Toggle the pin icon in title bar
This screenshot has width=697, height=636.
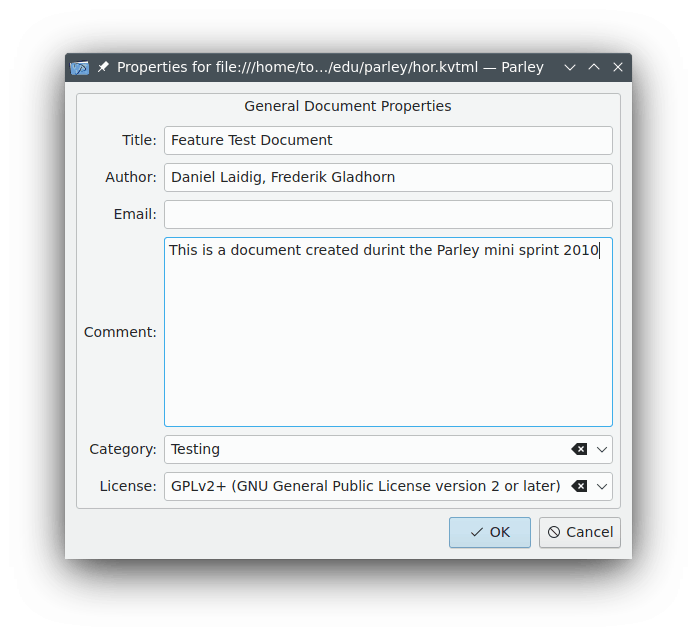(x=103, y=67)
